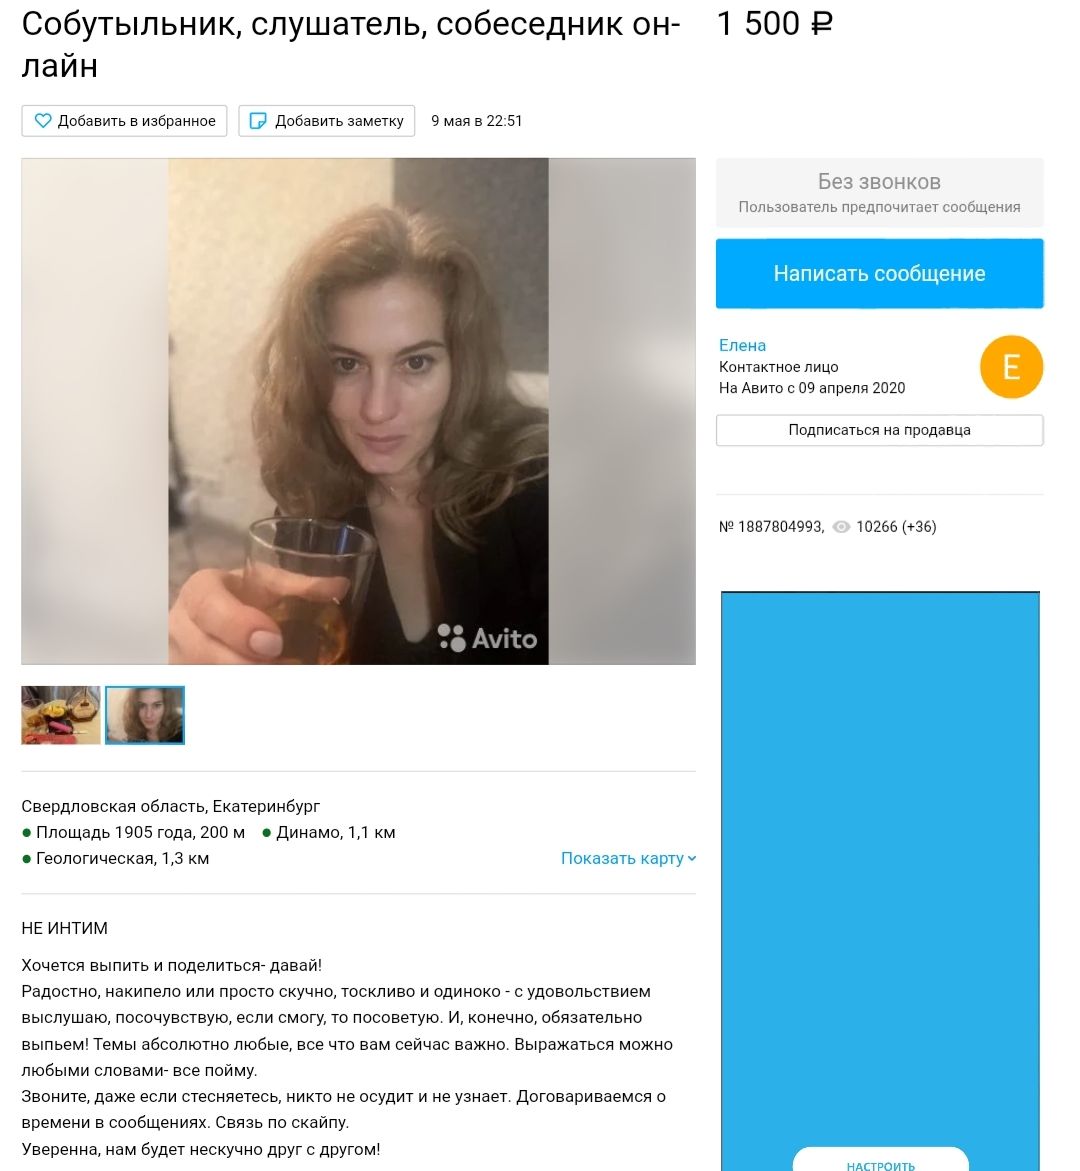Viewport: 1080px width, 1171px height.
Task: Click the Без звонков info box
Action: [x=879, y=193]
